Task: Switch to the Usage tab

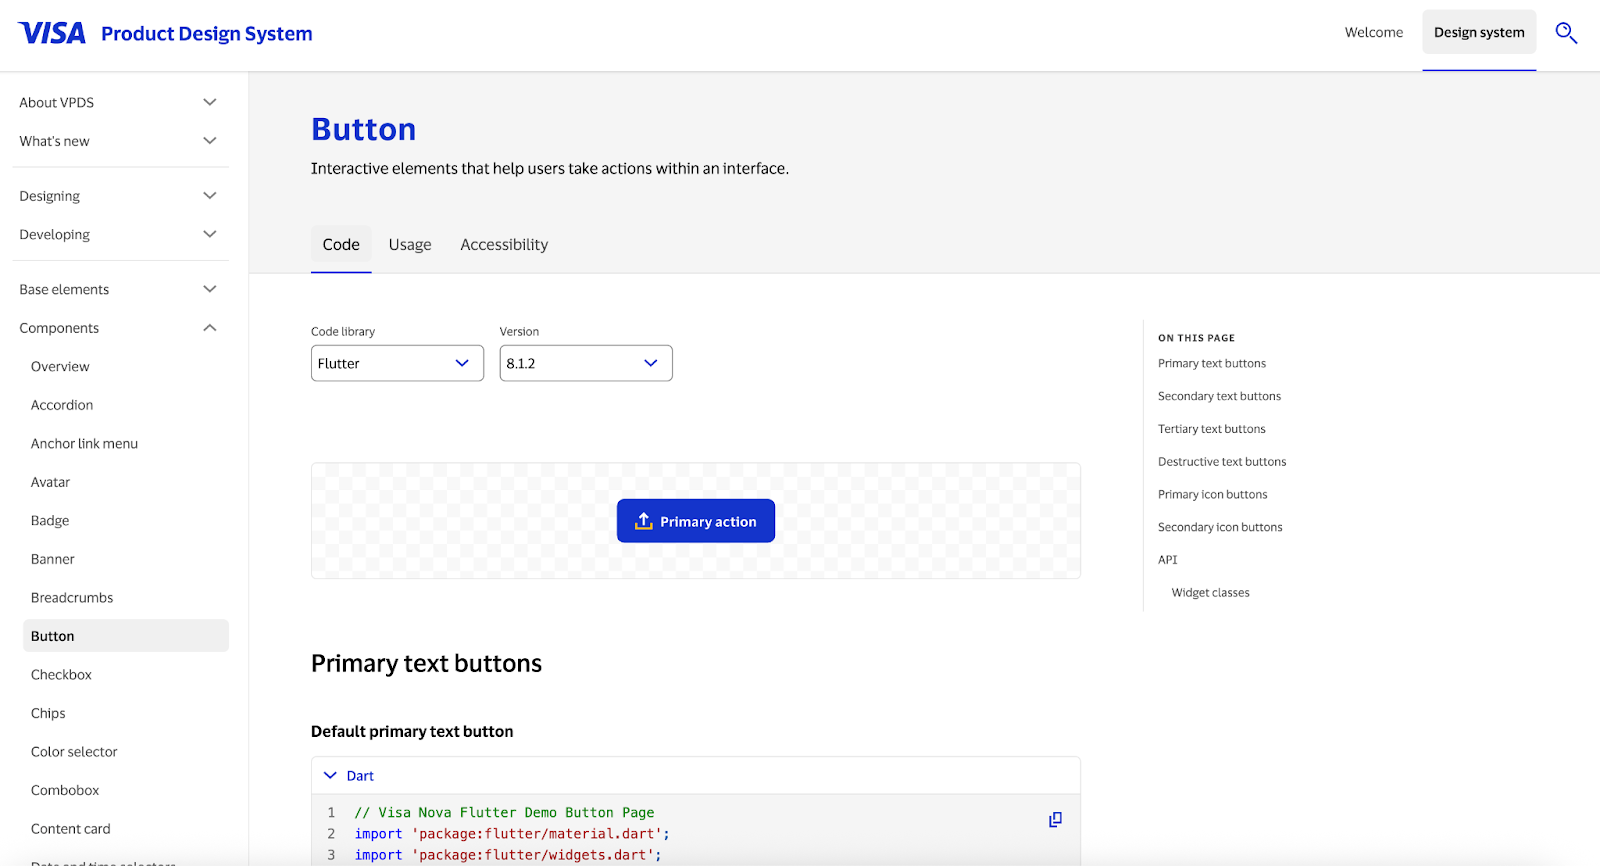Action: (x=410, y=244)
